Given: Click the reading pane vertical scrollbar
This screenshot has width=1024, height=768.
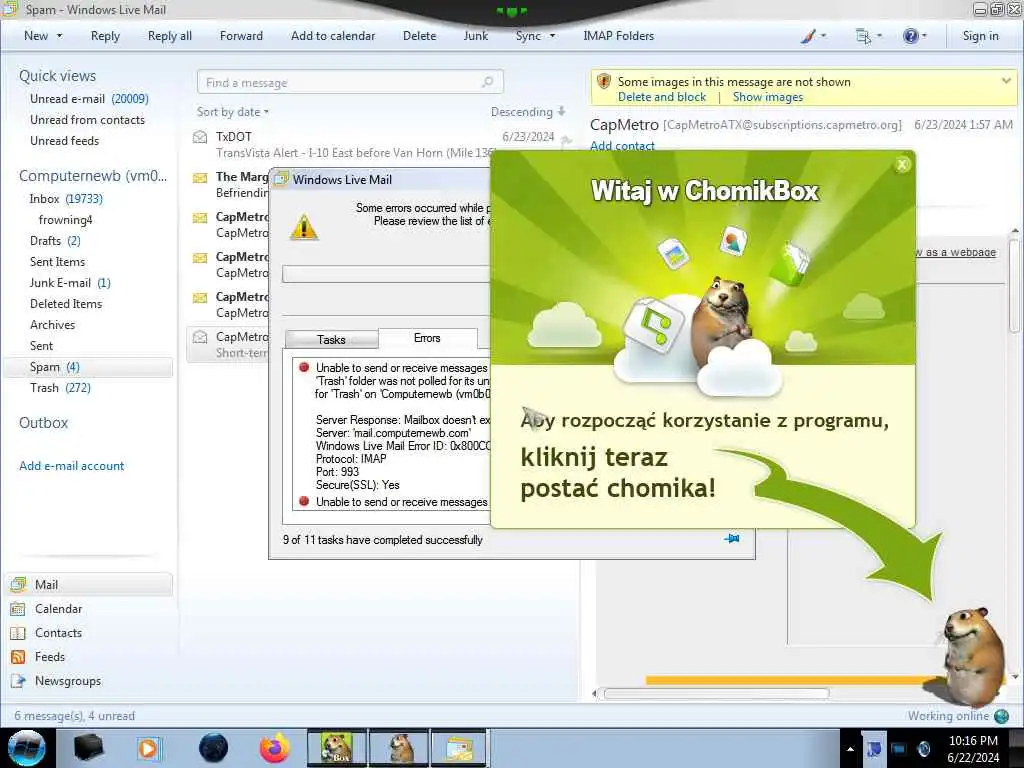Looking at the screenshot, I should coord(1015,285).
